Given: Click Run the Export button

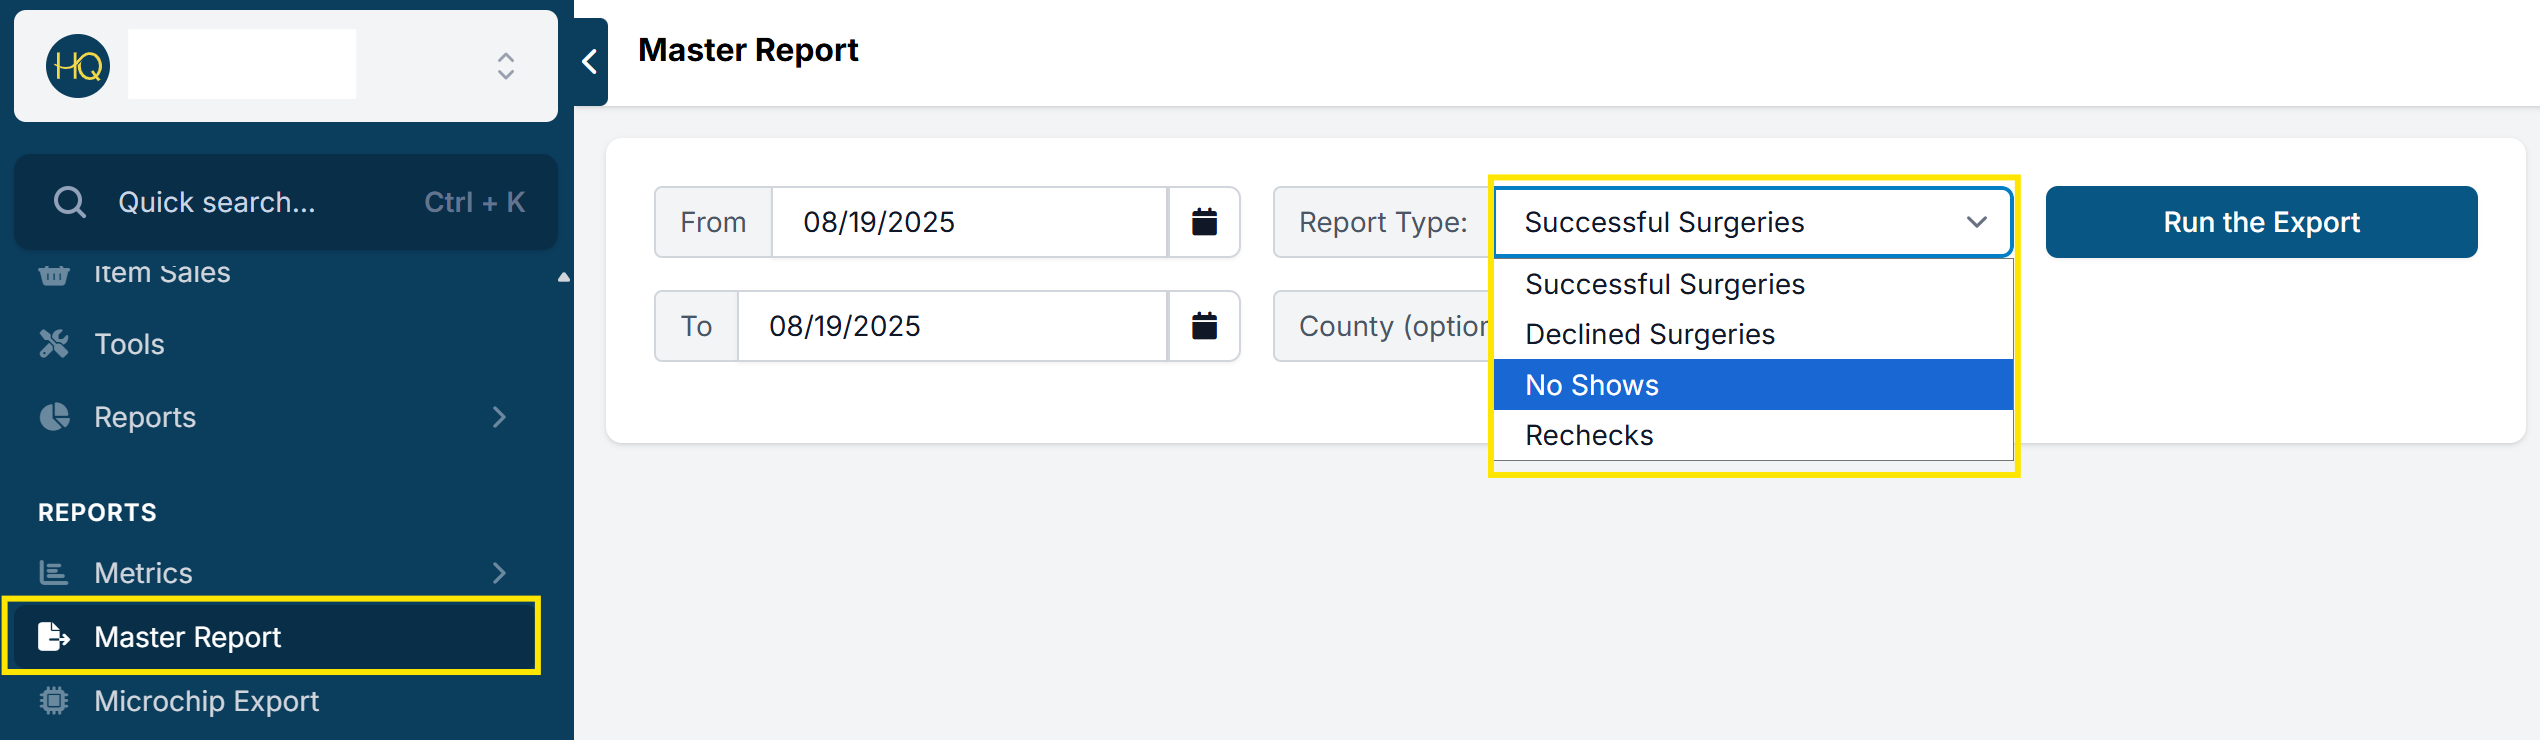Looking at the screenshot, I should pos(2261,222).
